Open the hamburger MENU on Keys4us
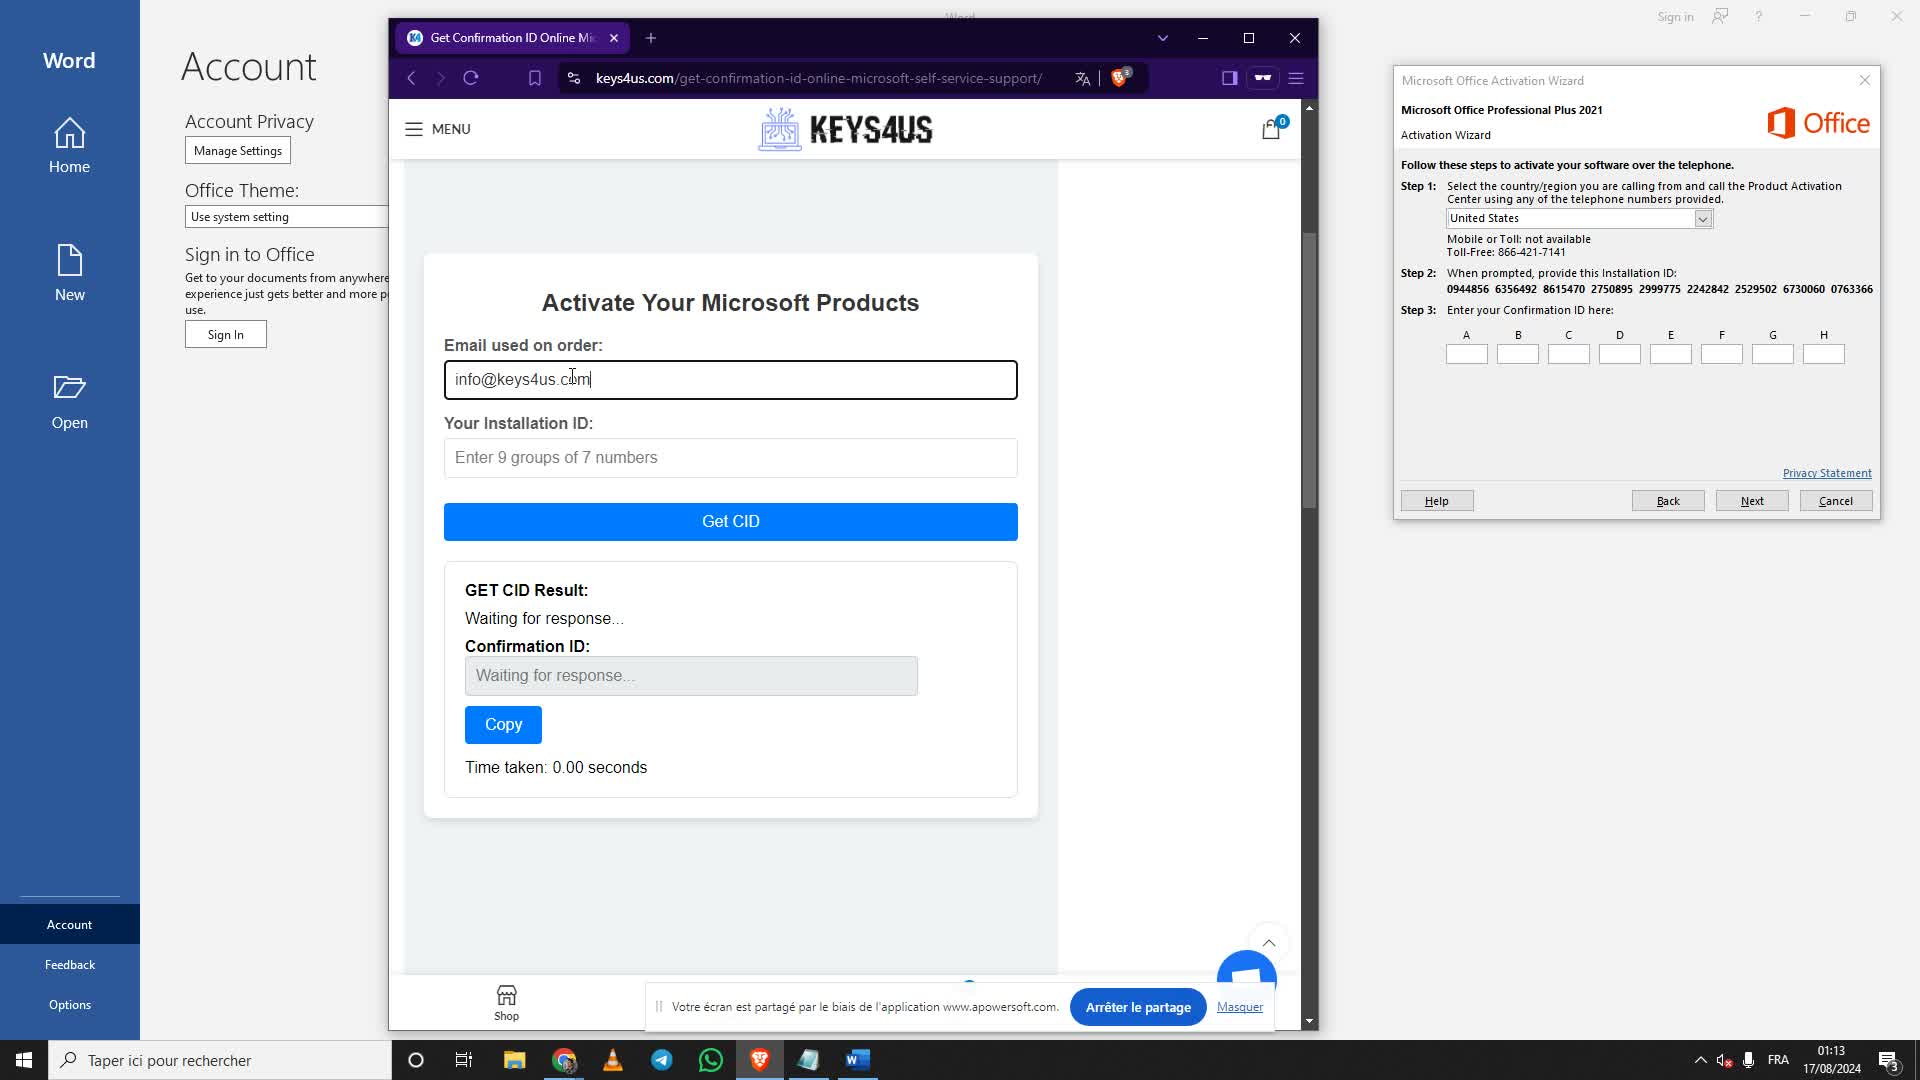The image size is (1920, 1080). coord(437,129)
